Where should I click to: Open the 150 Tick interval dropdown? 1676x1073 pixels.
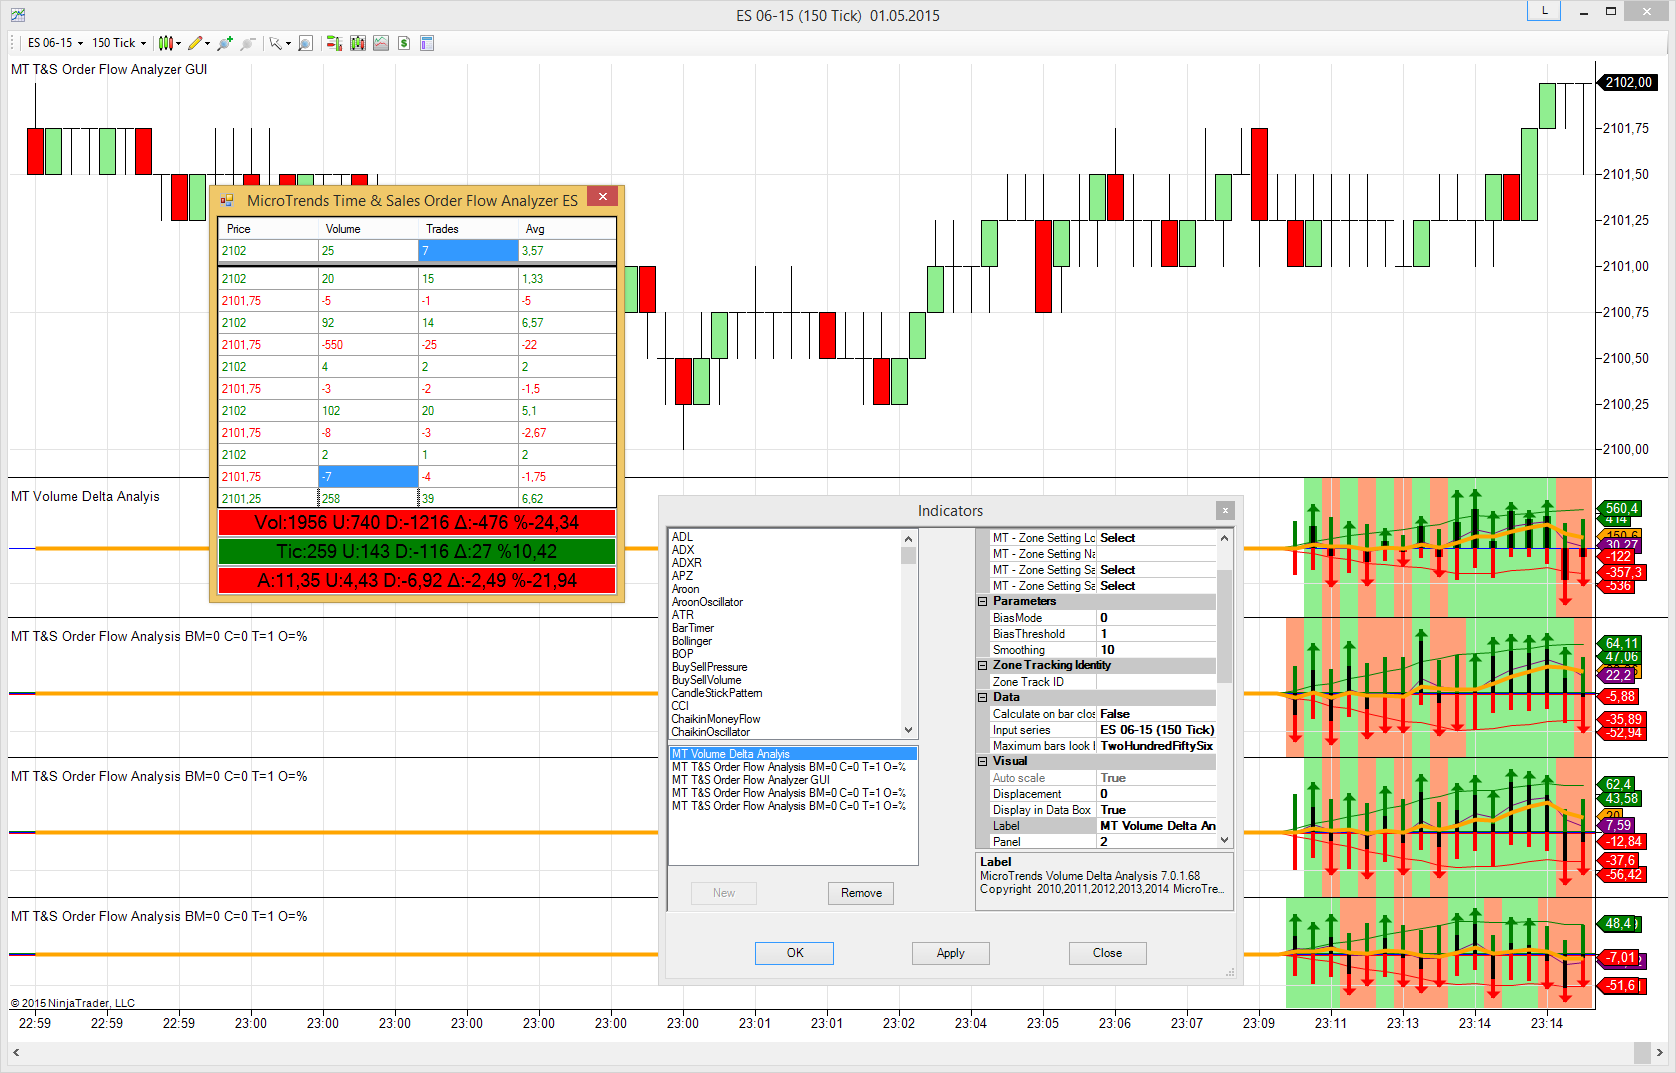pyautogui.click(x=119, y=43)
